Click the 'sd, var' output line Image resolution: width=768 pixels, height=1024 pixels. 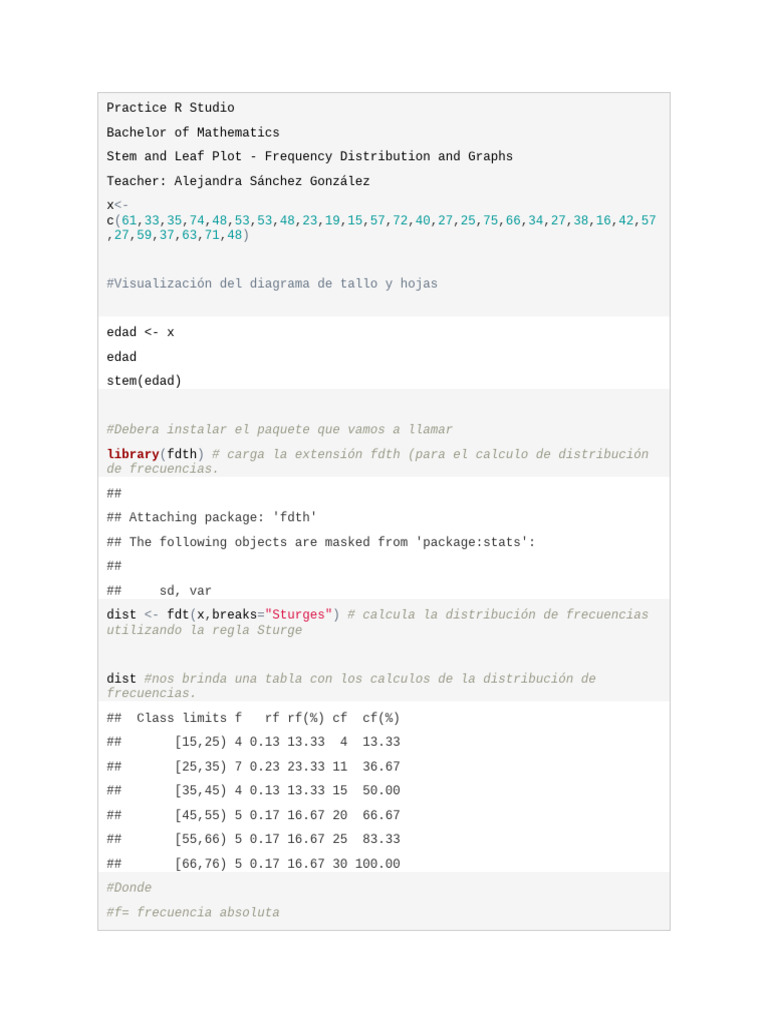point(185,591)
